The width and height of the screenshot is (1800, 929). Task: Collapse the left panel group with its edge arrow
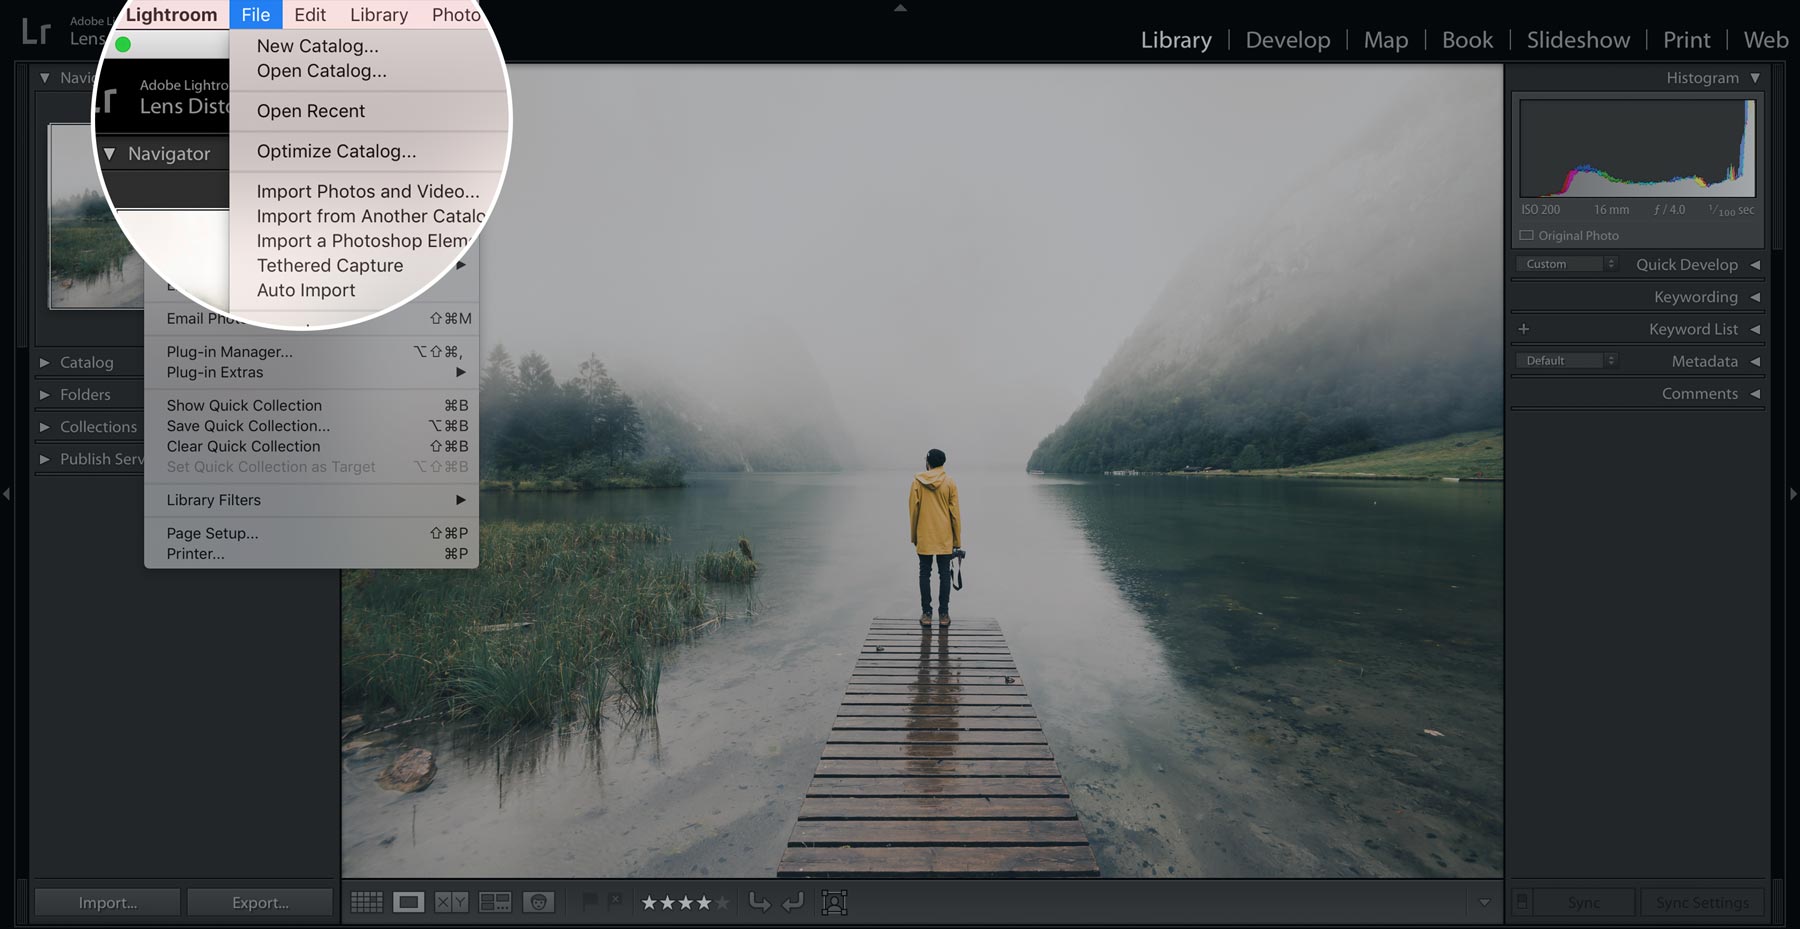coord(7,494)
